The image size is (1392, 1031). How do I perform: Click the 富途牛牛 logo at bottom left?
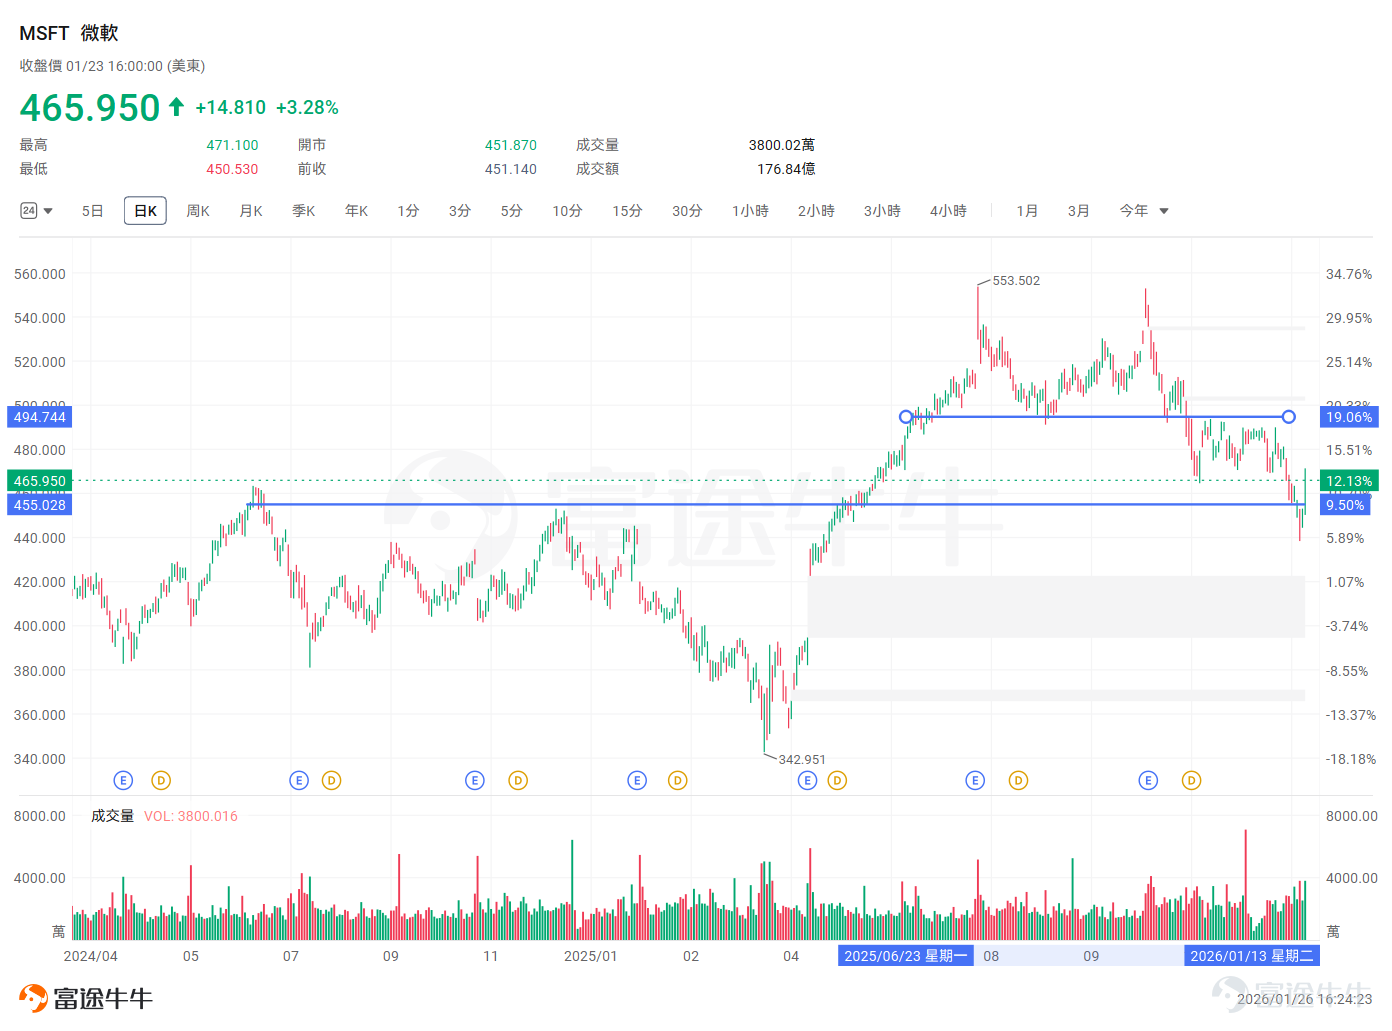click(86, 998)
